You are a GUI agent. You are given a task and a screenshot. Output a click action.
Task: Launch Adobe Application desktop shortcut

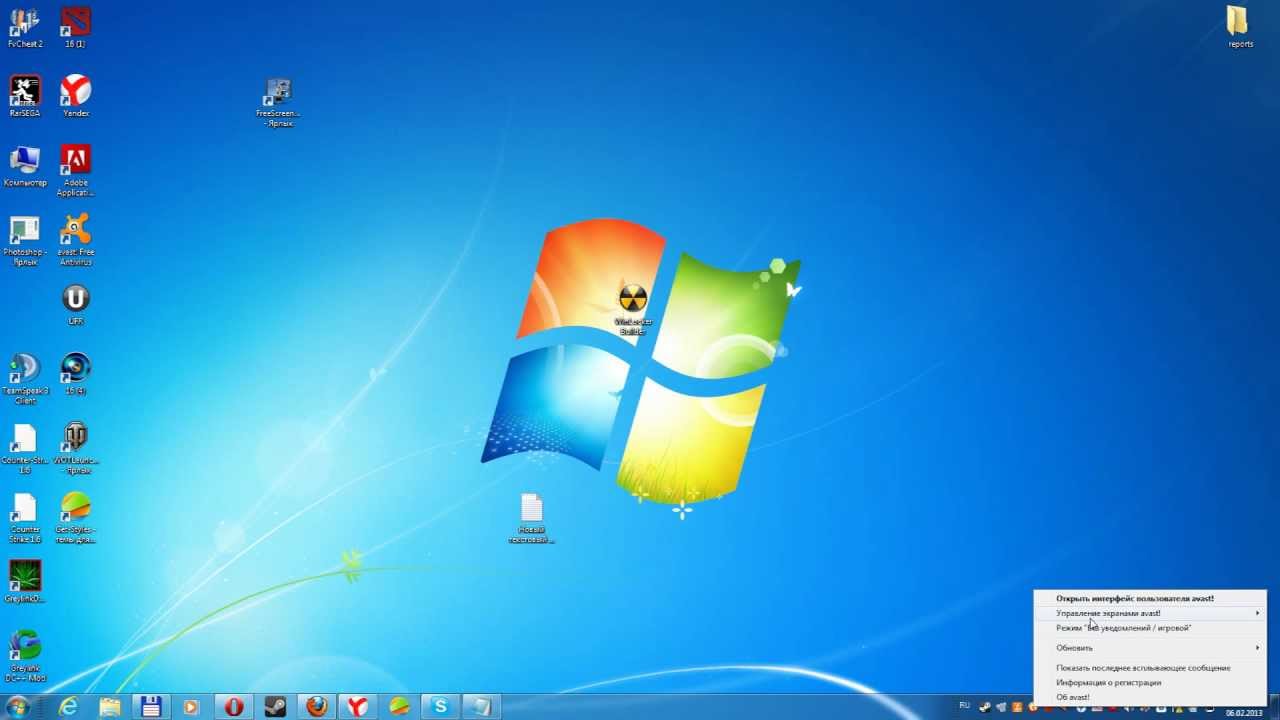tap(75, 171)
